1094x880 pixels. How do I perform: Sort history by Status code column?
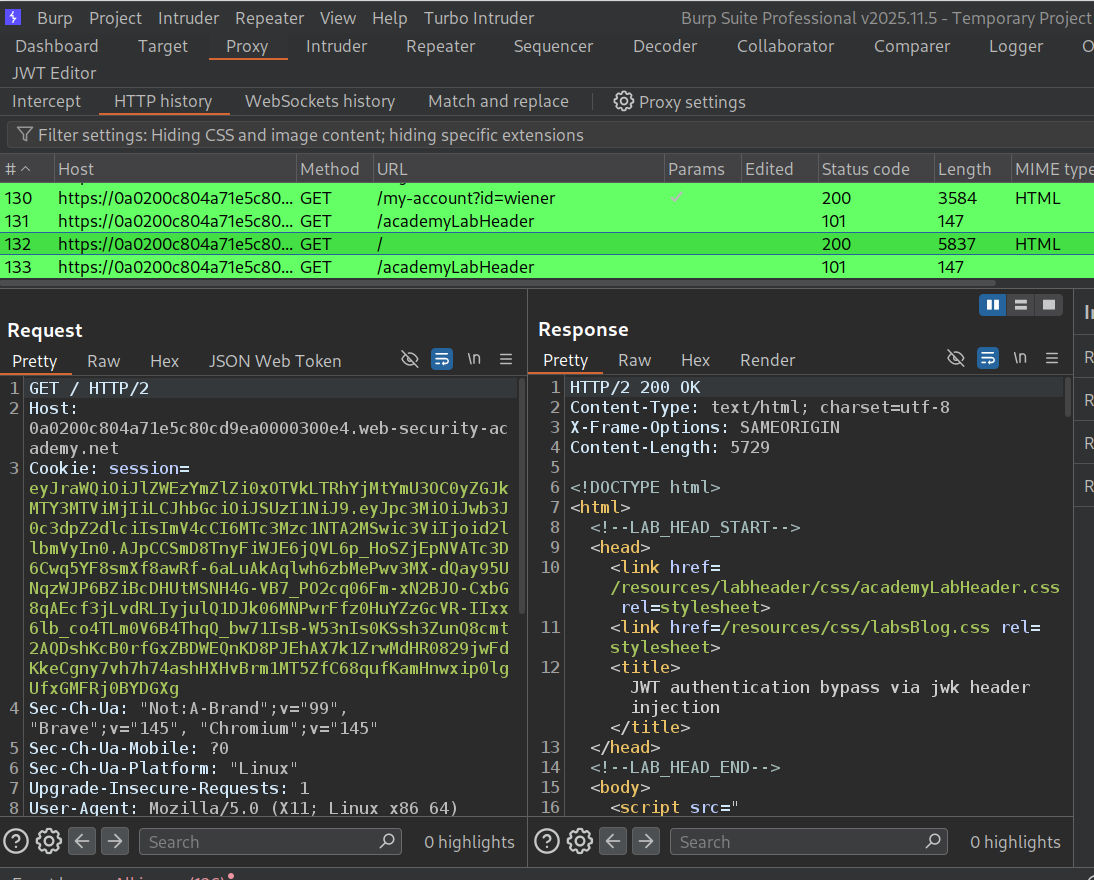point(865,169)
